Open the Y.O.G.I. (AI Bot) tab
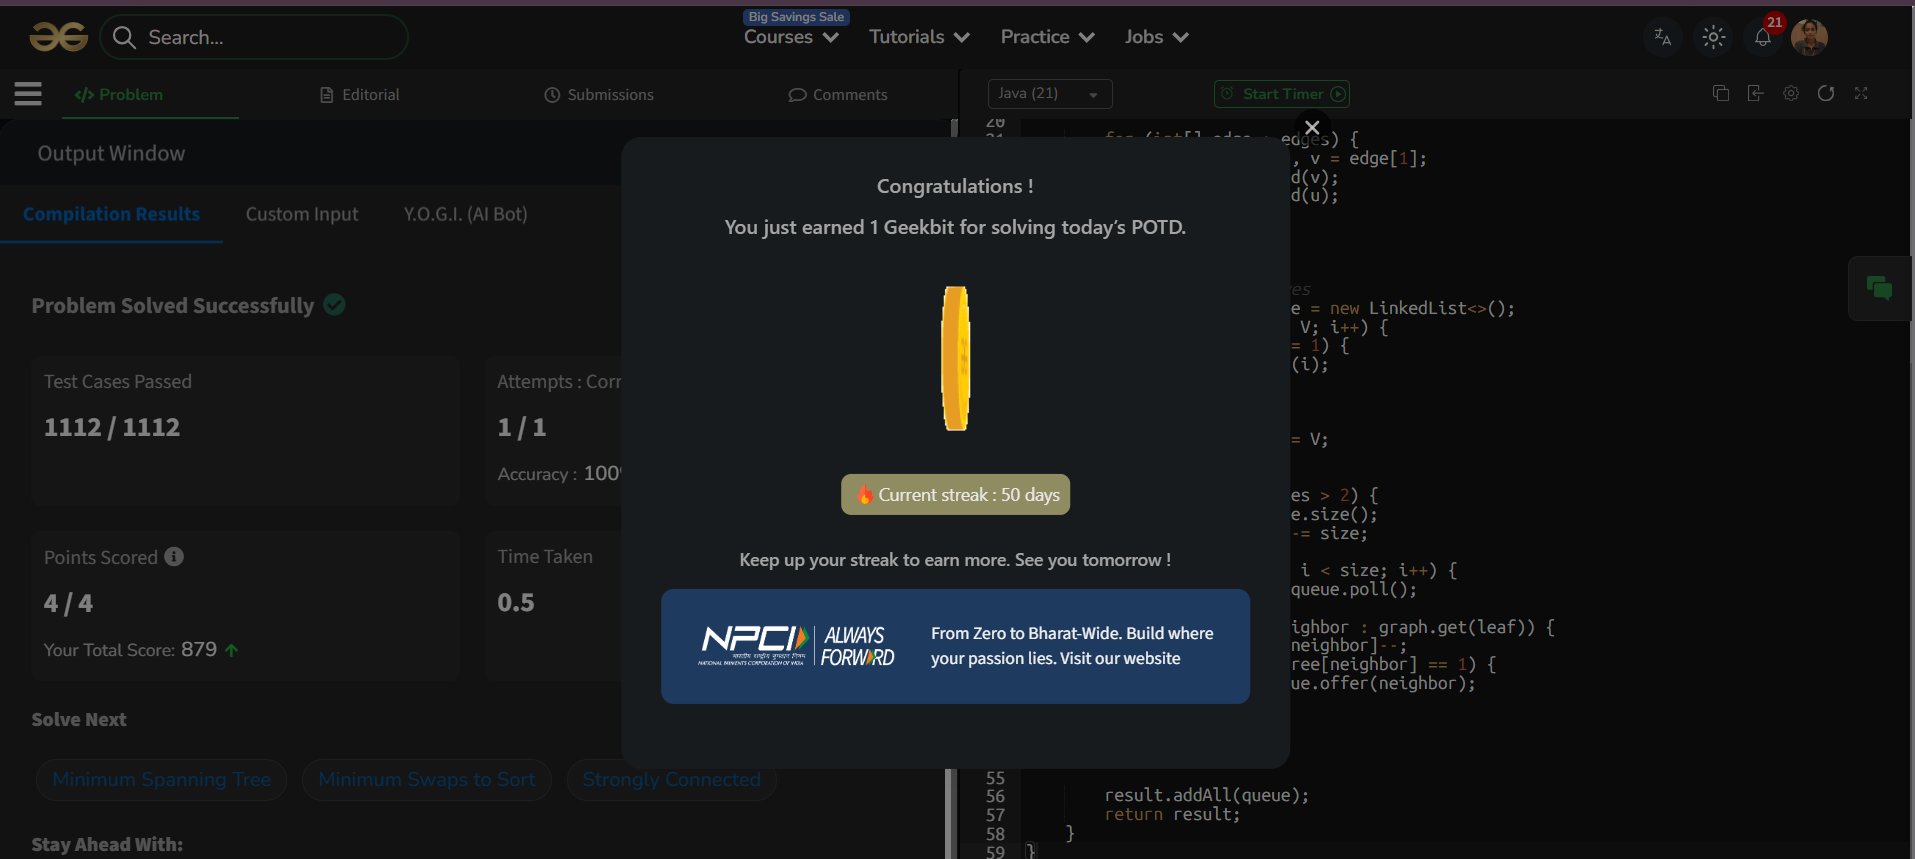This screenshot has width=1915, height=859. (465, 214)
